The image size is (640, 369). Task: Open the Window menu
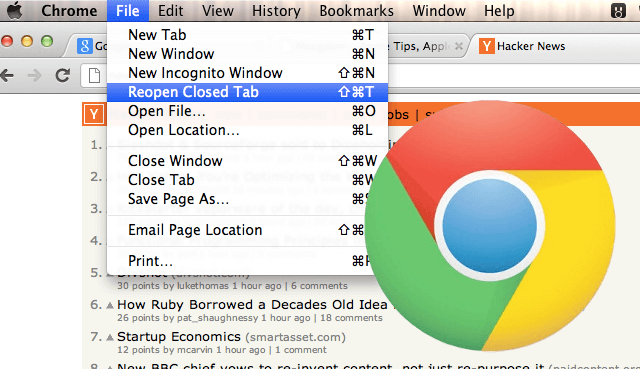click(439, 11)
